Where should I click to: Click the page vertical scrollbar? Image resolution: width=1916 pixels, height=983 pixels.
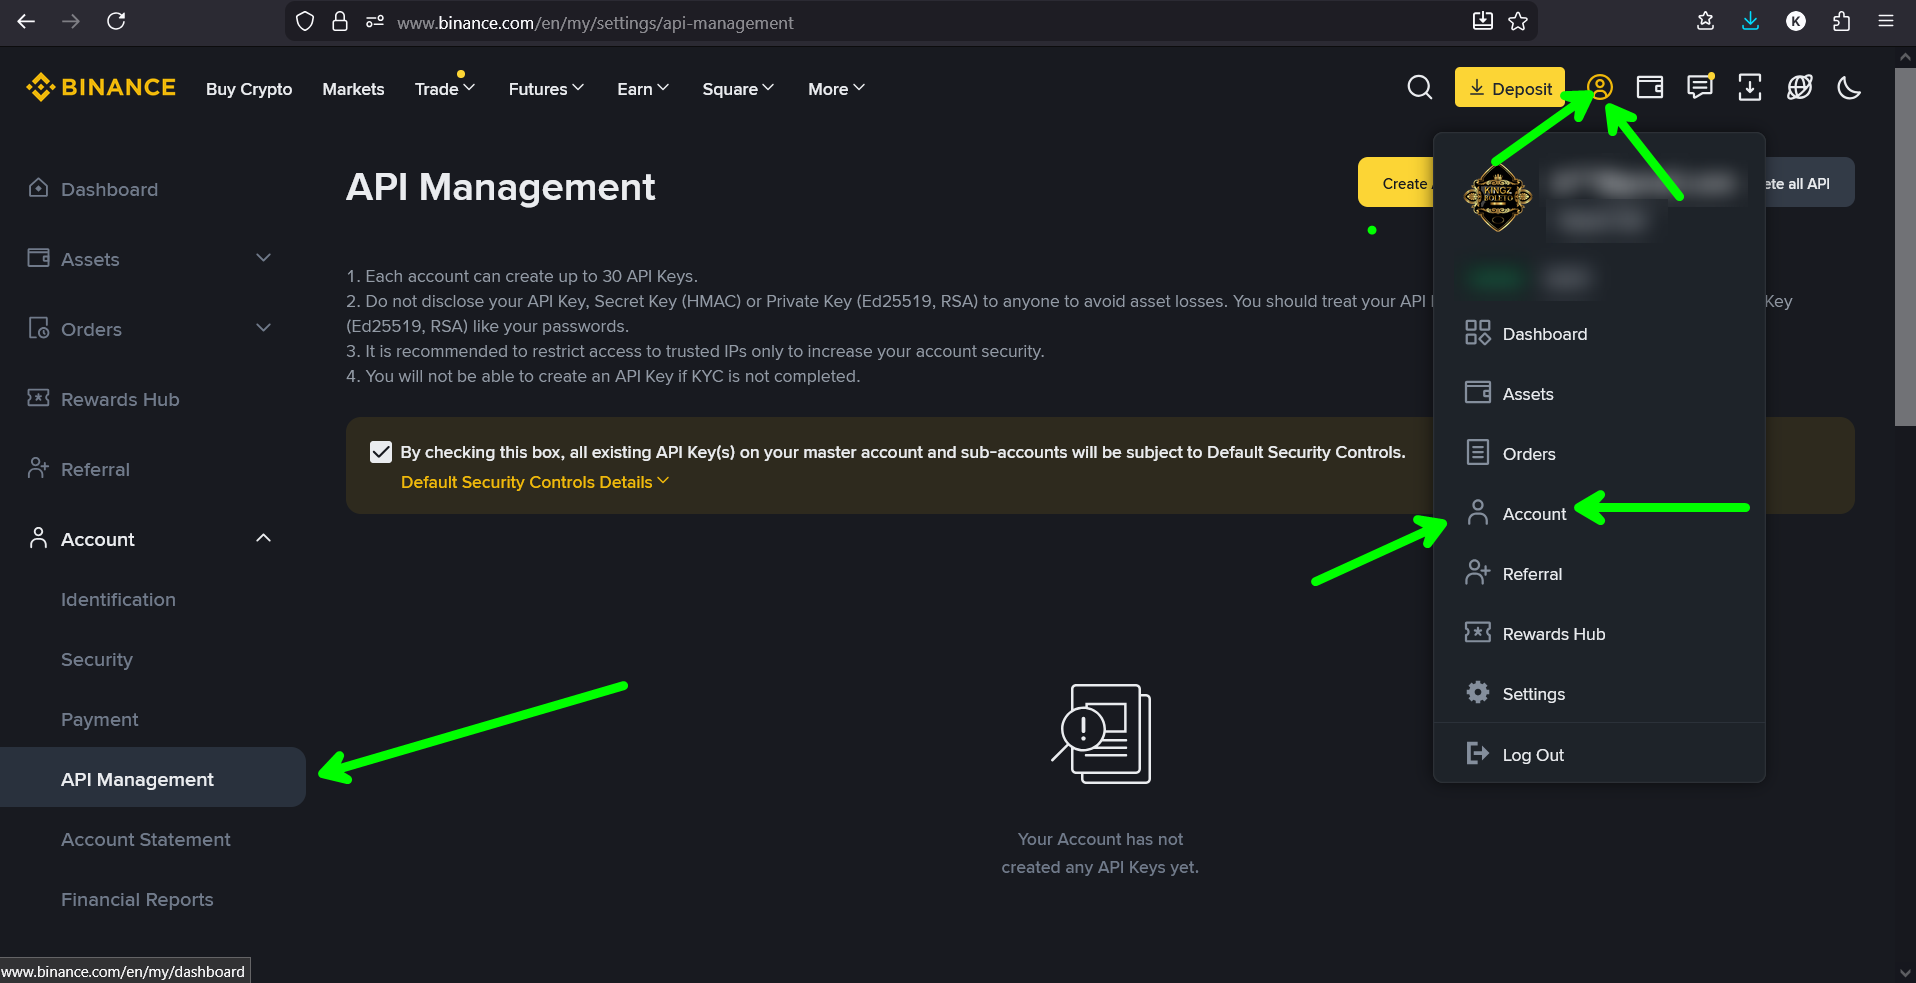click(x=1905, y=247)
